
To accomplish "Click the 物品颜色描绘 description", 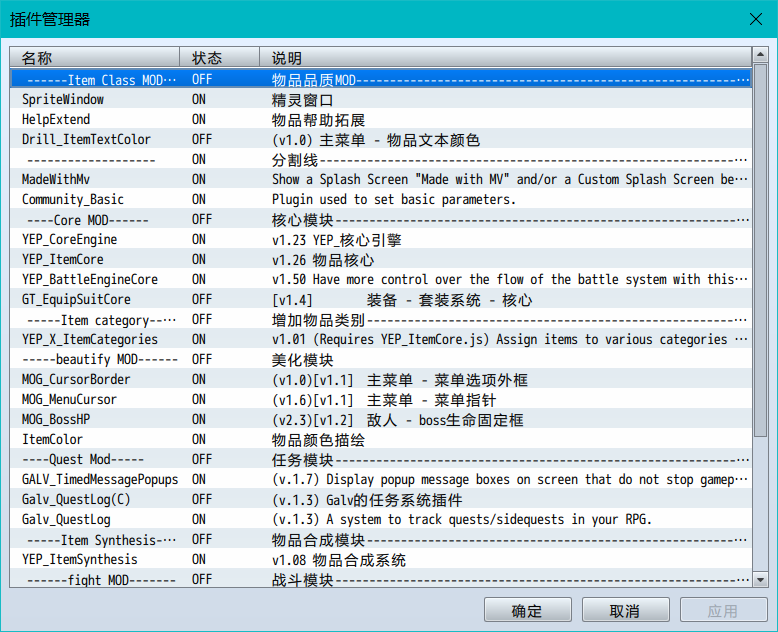I will [318, 440].
